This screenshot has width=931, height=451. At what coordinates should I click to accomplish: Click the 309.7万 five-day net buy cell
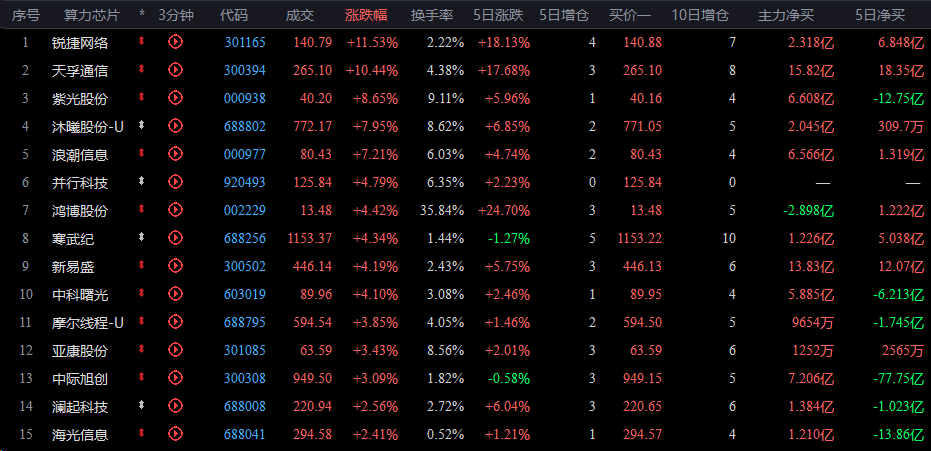point(902,126)
